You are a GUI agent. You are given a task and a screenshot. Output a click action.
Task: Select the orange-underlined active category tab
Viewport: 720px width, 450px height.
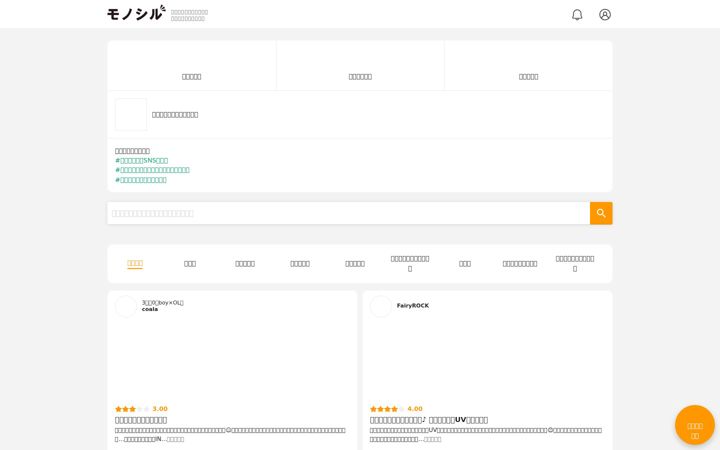[135, 264]
